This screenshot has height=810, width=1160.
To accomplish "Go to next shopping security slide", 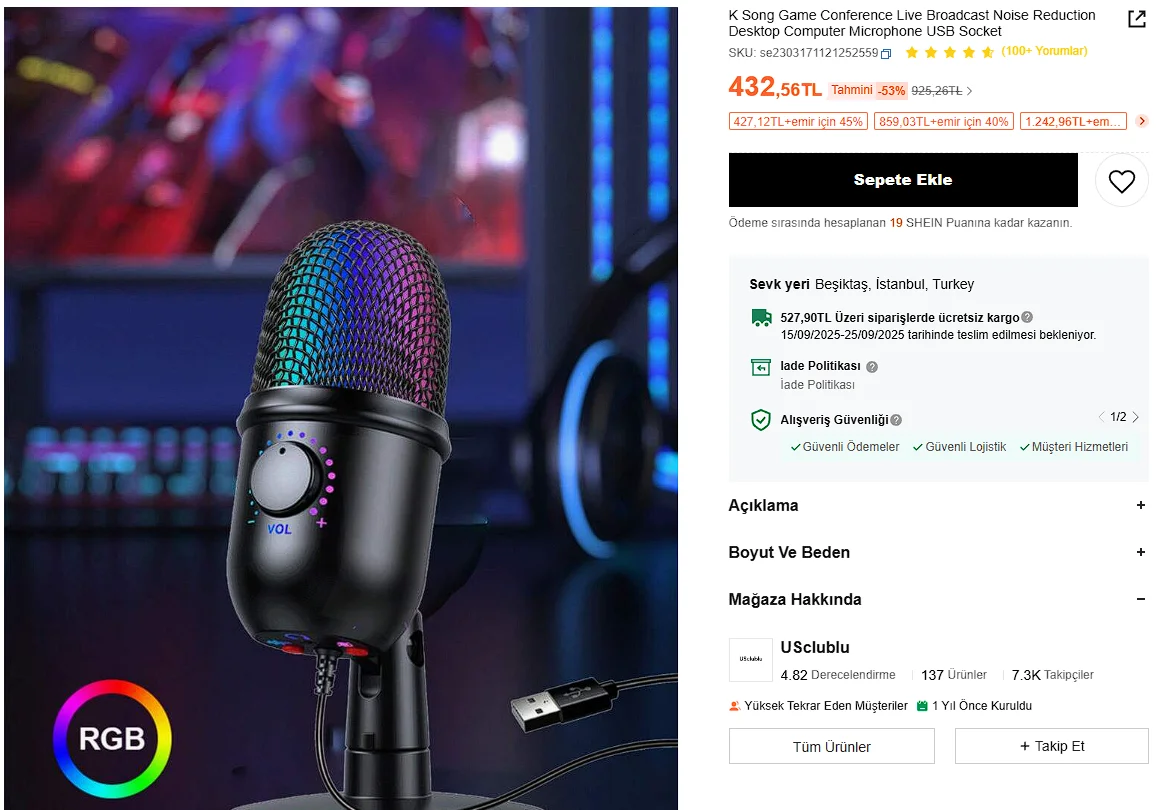I will 1135,417.
